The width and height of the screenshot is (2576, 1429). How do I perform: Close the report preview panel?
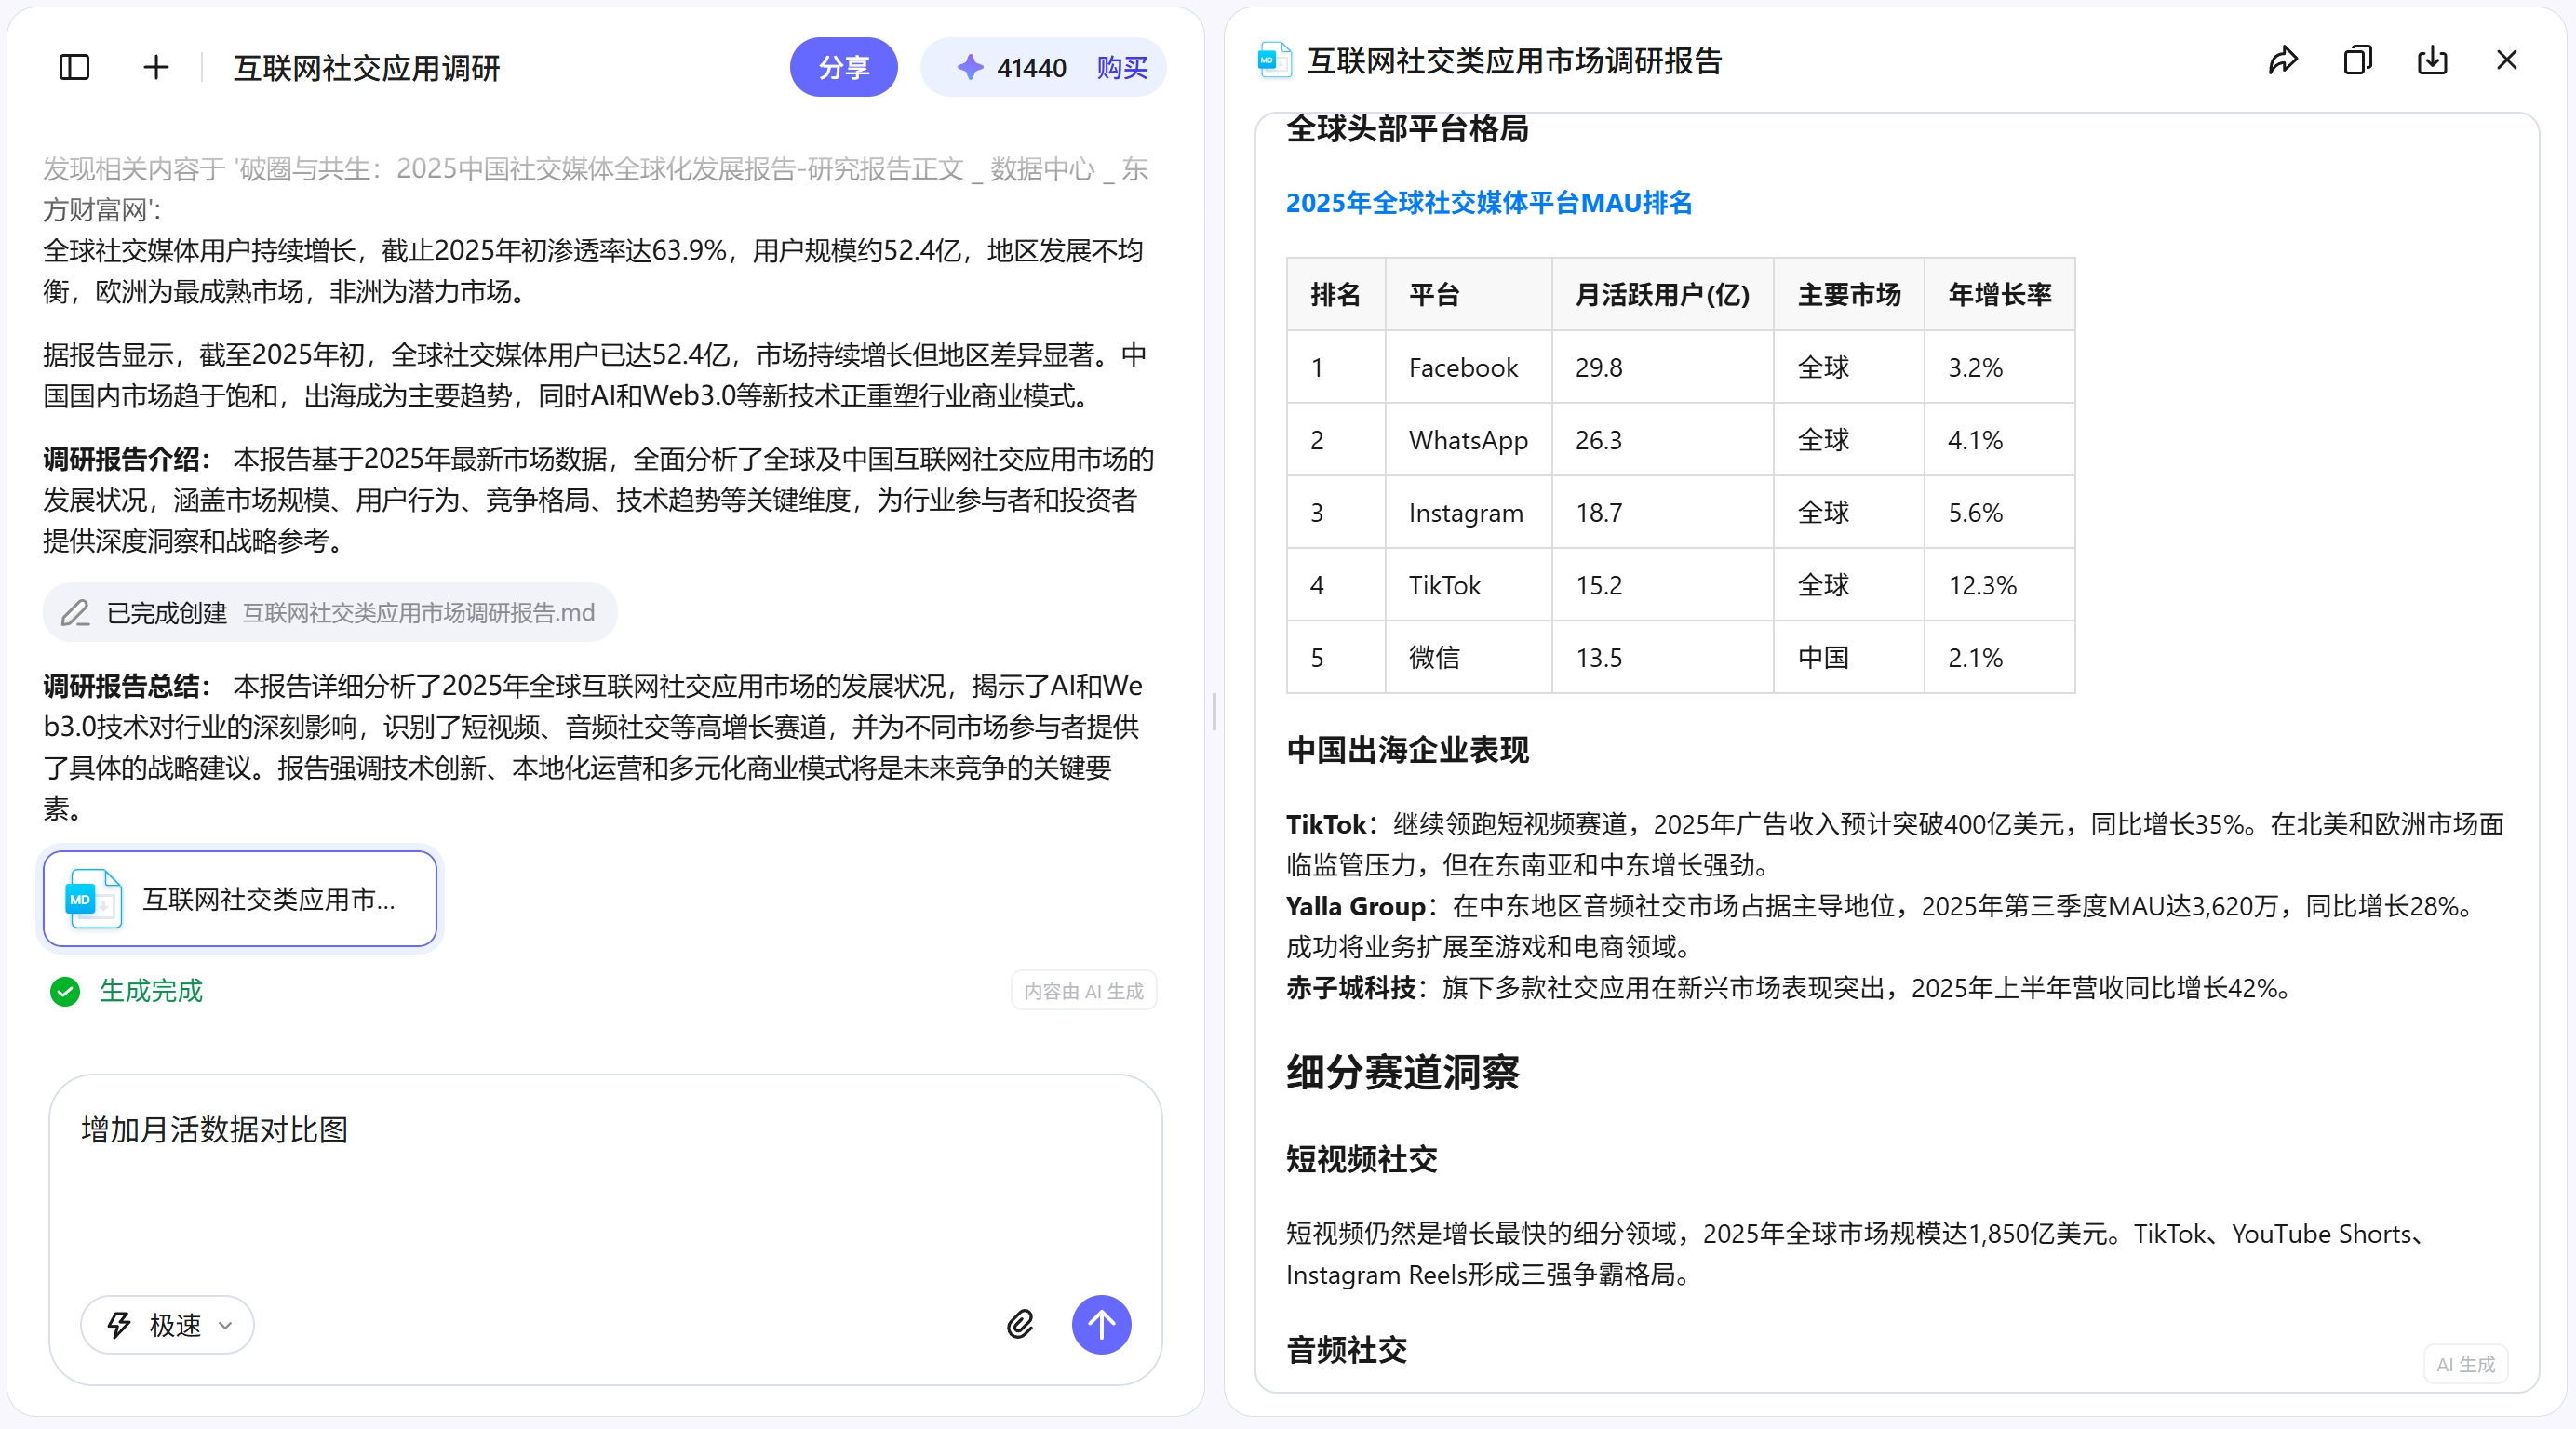point(2506,61)
